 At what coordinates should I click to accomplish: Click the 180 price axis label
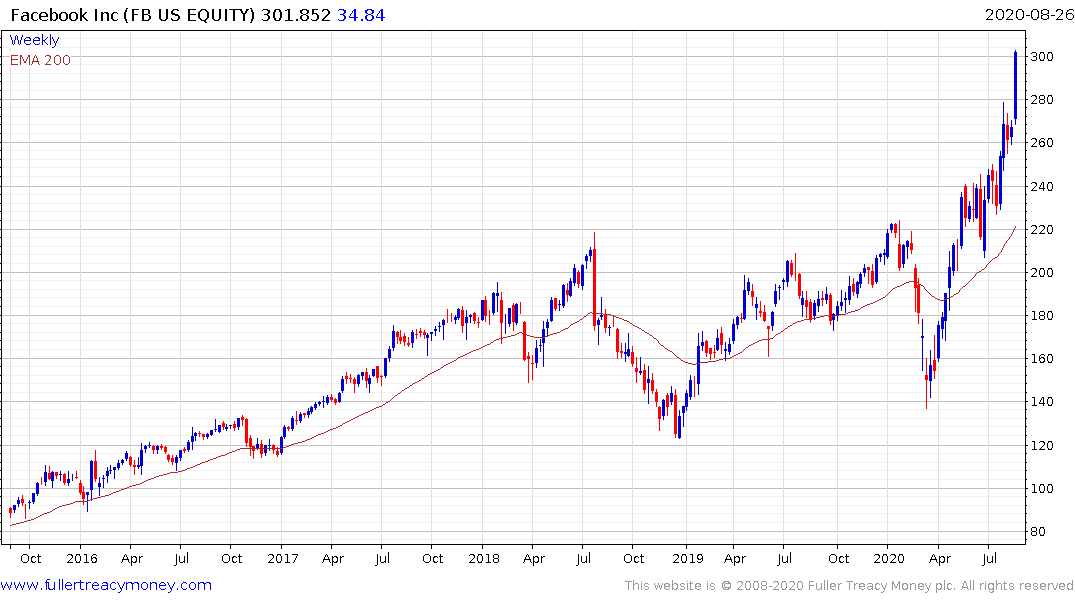point(1042,315)
